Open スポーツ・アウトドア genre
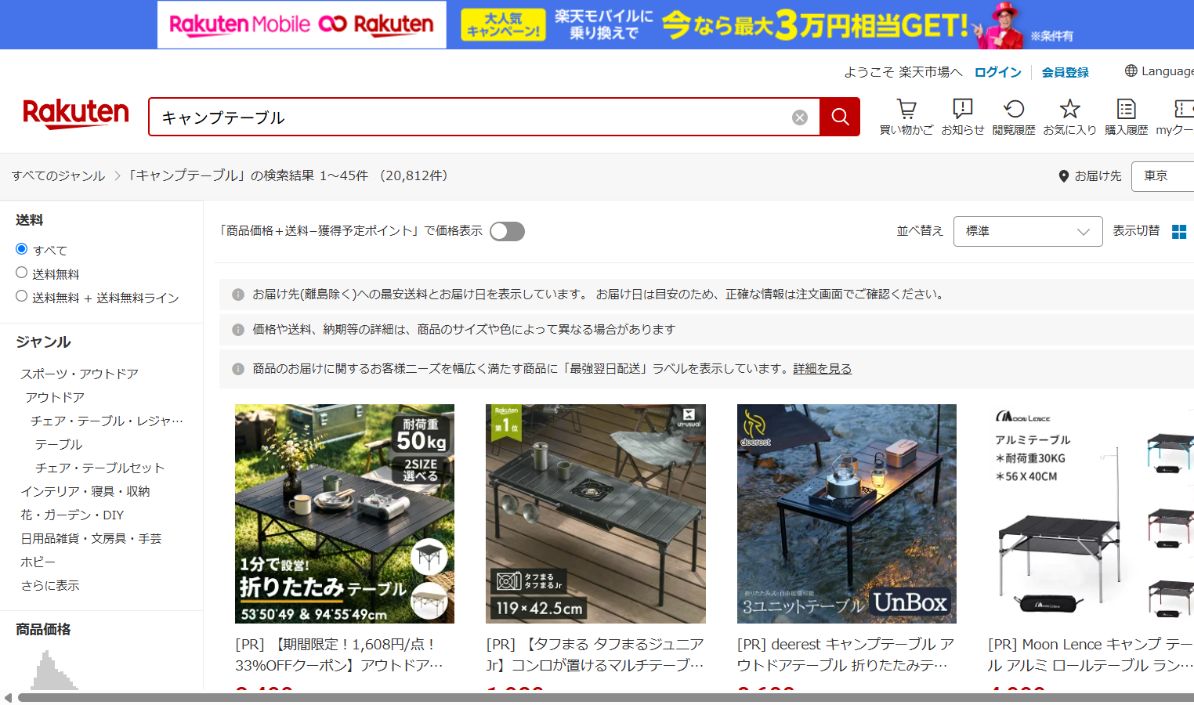Viewport: 1194px width, 705px height. click(x=79, y=374)
